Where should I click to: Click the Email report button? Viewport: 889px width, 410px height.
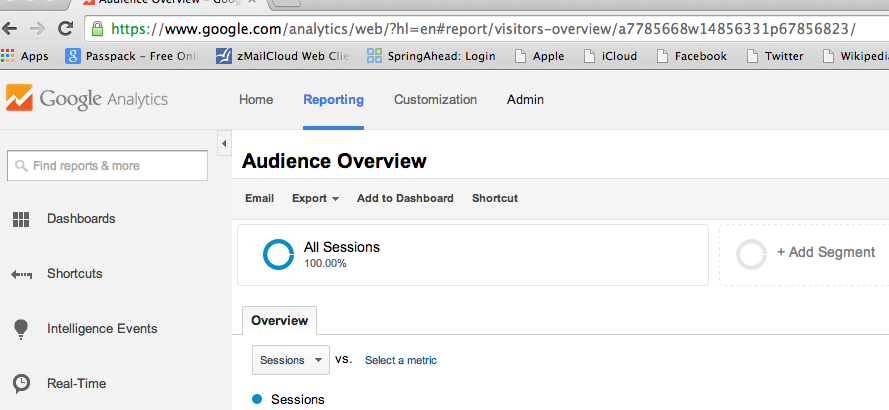pyautogui.click(x=260, y=198)
